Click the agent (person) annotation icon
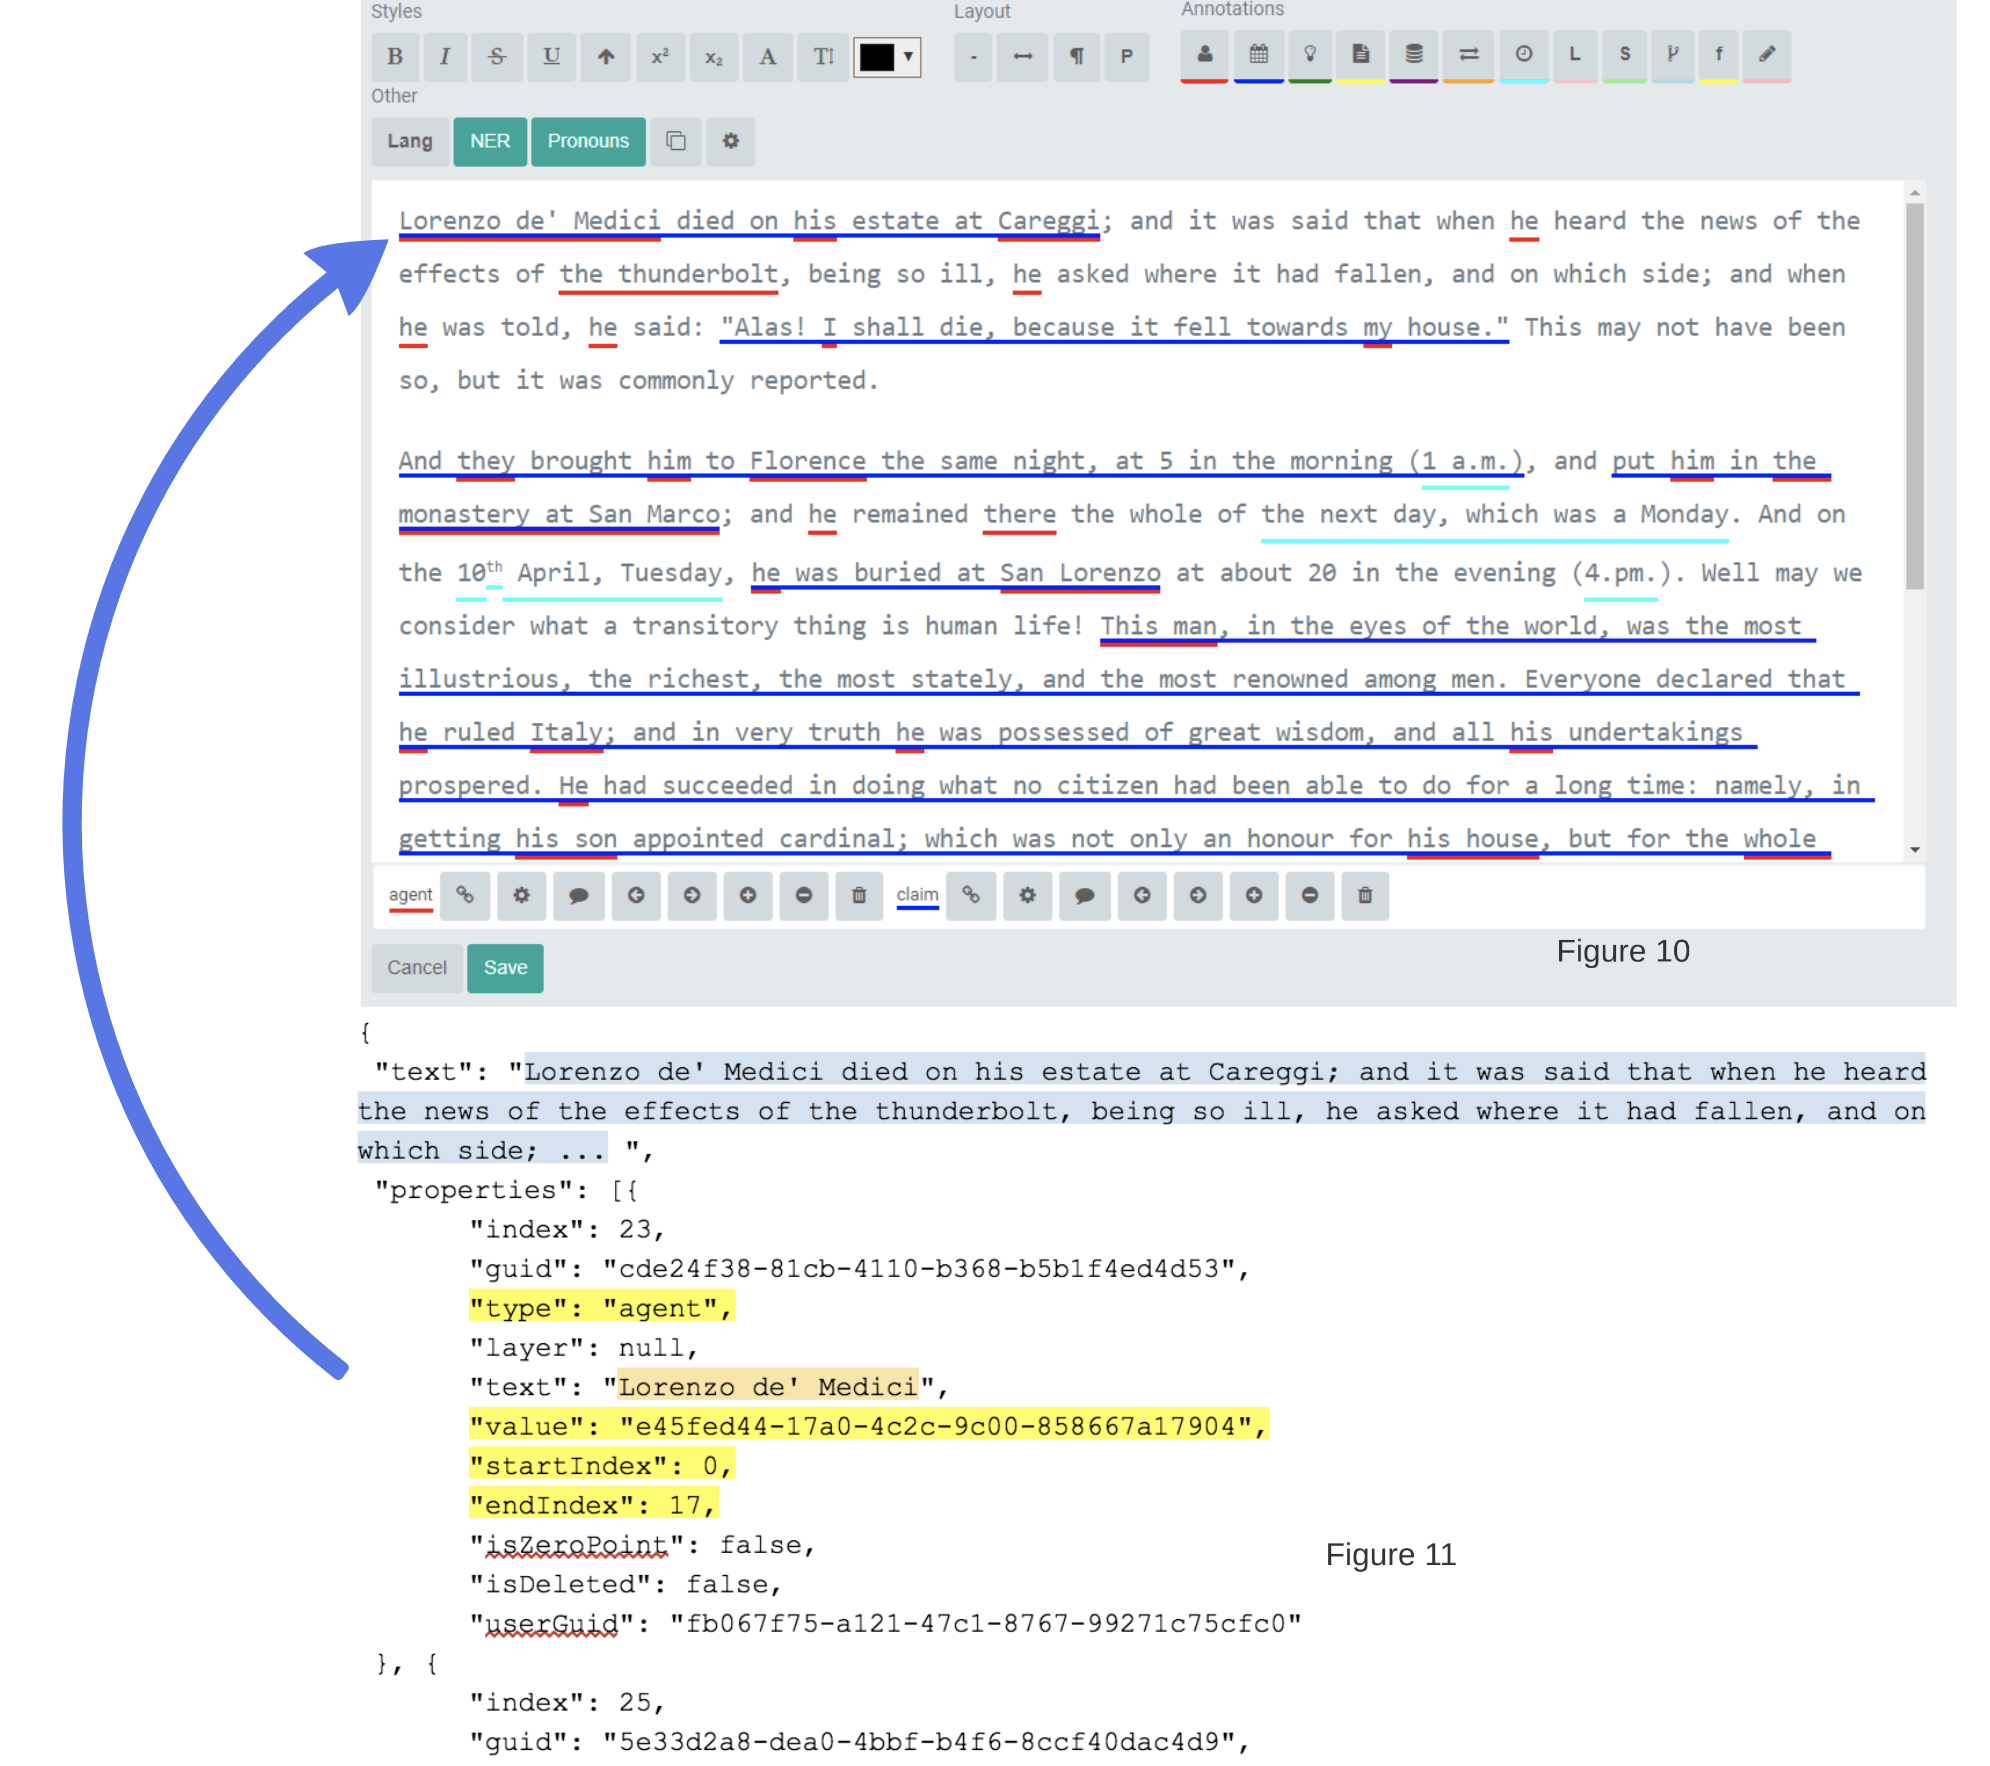Image resolution: width=1990 pixels, height=1766 pixels. [x=1204, y=55]
